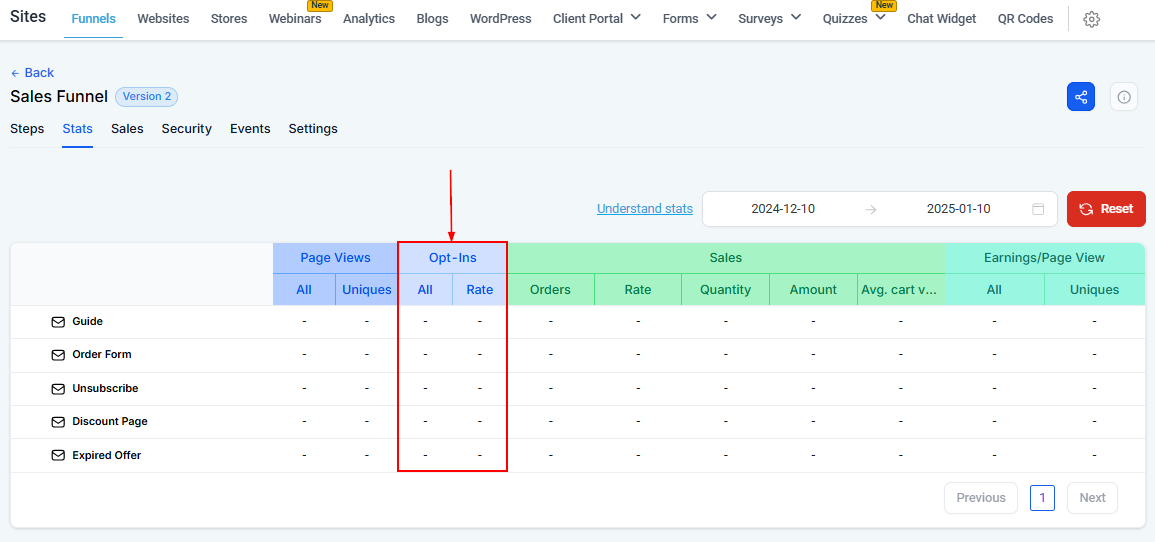Click Earnings/Page View header
The height and width of the screenshot is (542, 1155).
(x=1045, y=258)
